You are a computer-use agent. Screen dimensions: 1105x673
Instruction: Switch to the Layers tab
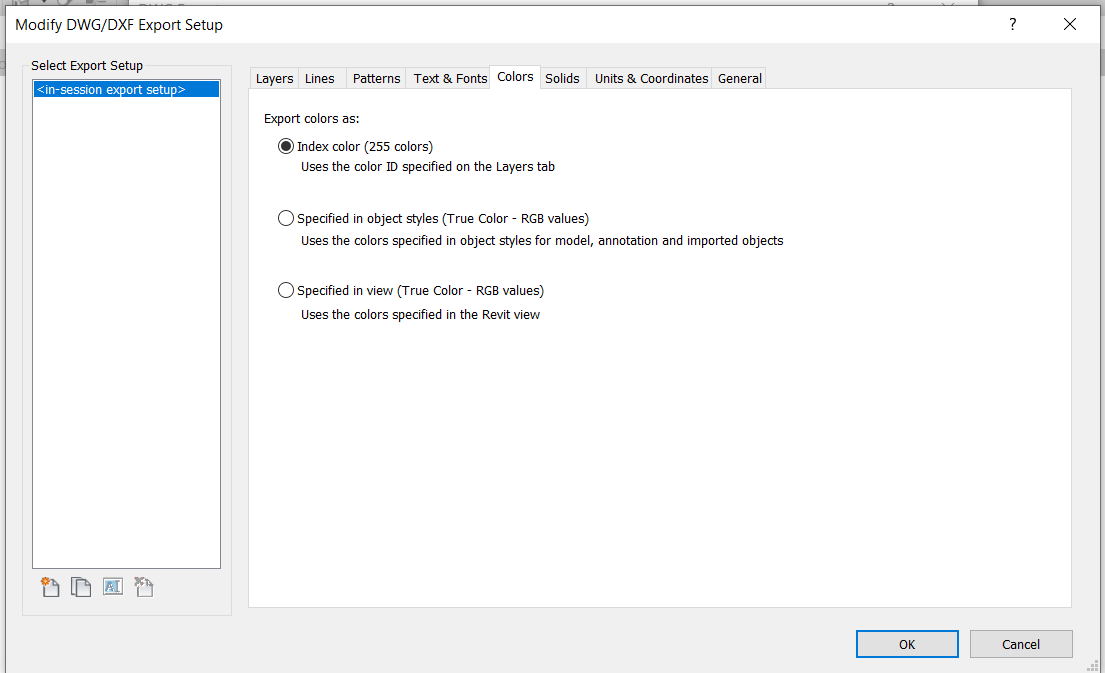[x=274, y=78]
